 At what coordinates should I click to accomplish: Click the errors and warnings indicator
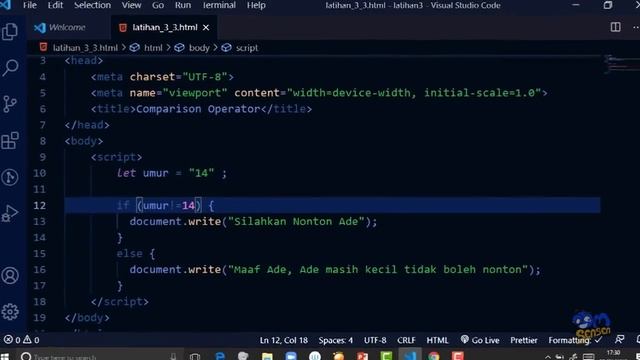coord(21,340)
